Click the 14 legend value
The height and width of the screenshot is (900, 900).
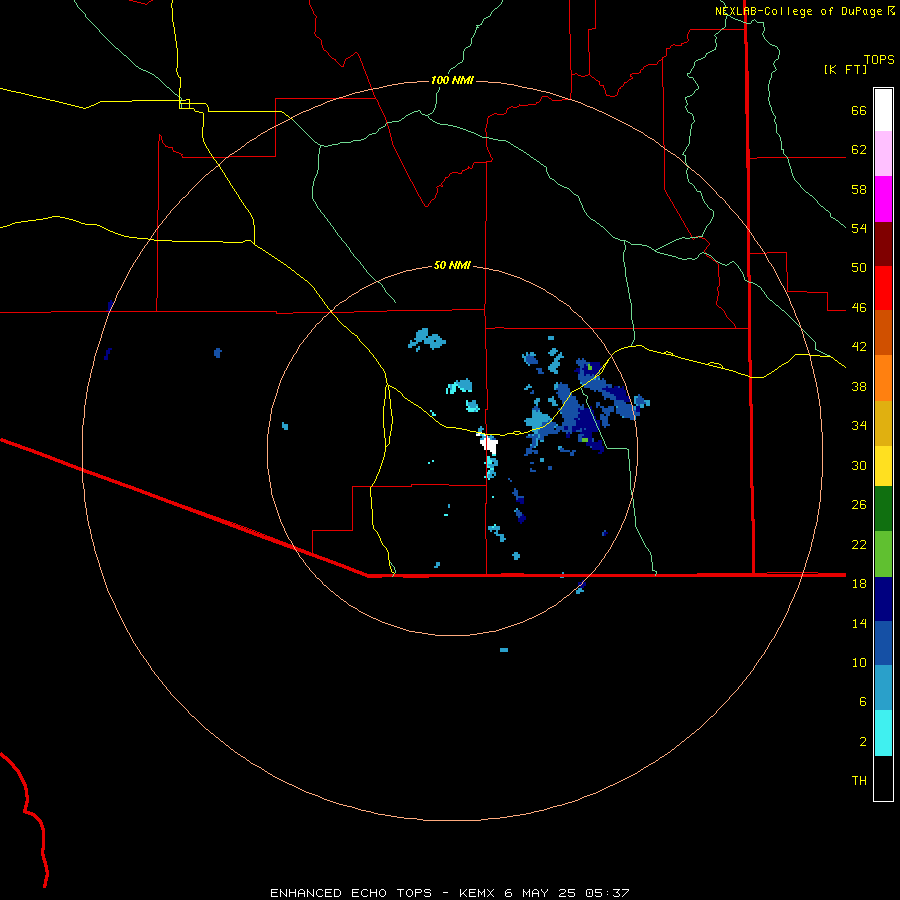(859, 623)
